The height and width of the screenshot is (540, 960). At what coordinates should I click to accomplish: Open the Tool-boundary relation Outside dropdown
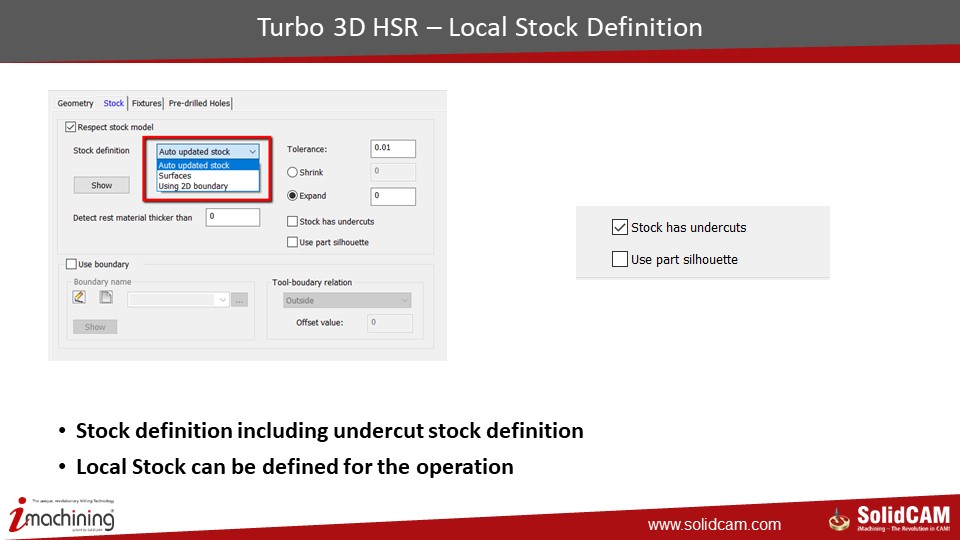point(347,300)
